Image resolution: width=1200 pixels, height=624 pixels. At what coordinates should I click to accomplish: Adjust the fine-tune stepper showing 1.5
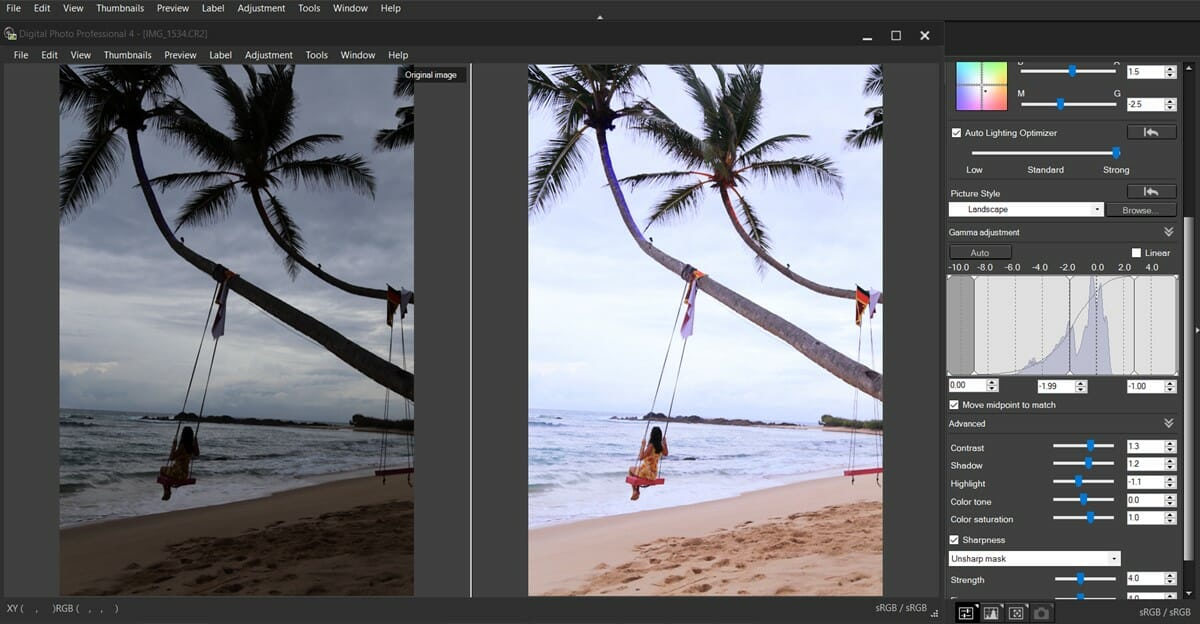pyautogui.click(x=1171, y=72)
